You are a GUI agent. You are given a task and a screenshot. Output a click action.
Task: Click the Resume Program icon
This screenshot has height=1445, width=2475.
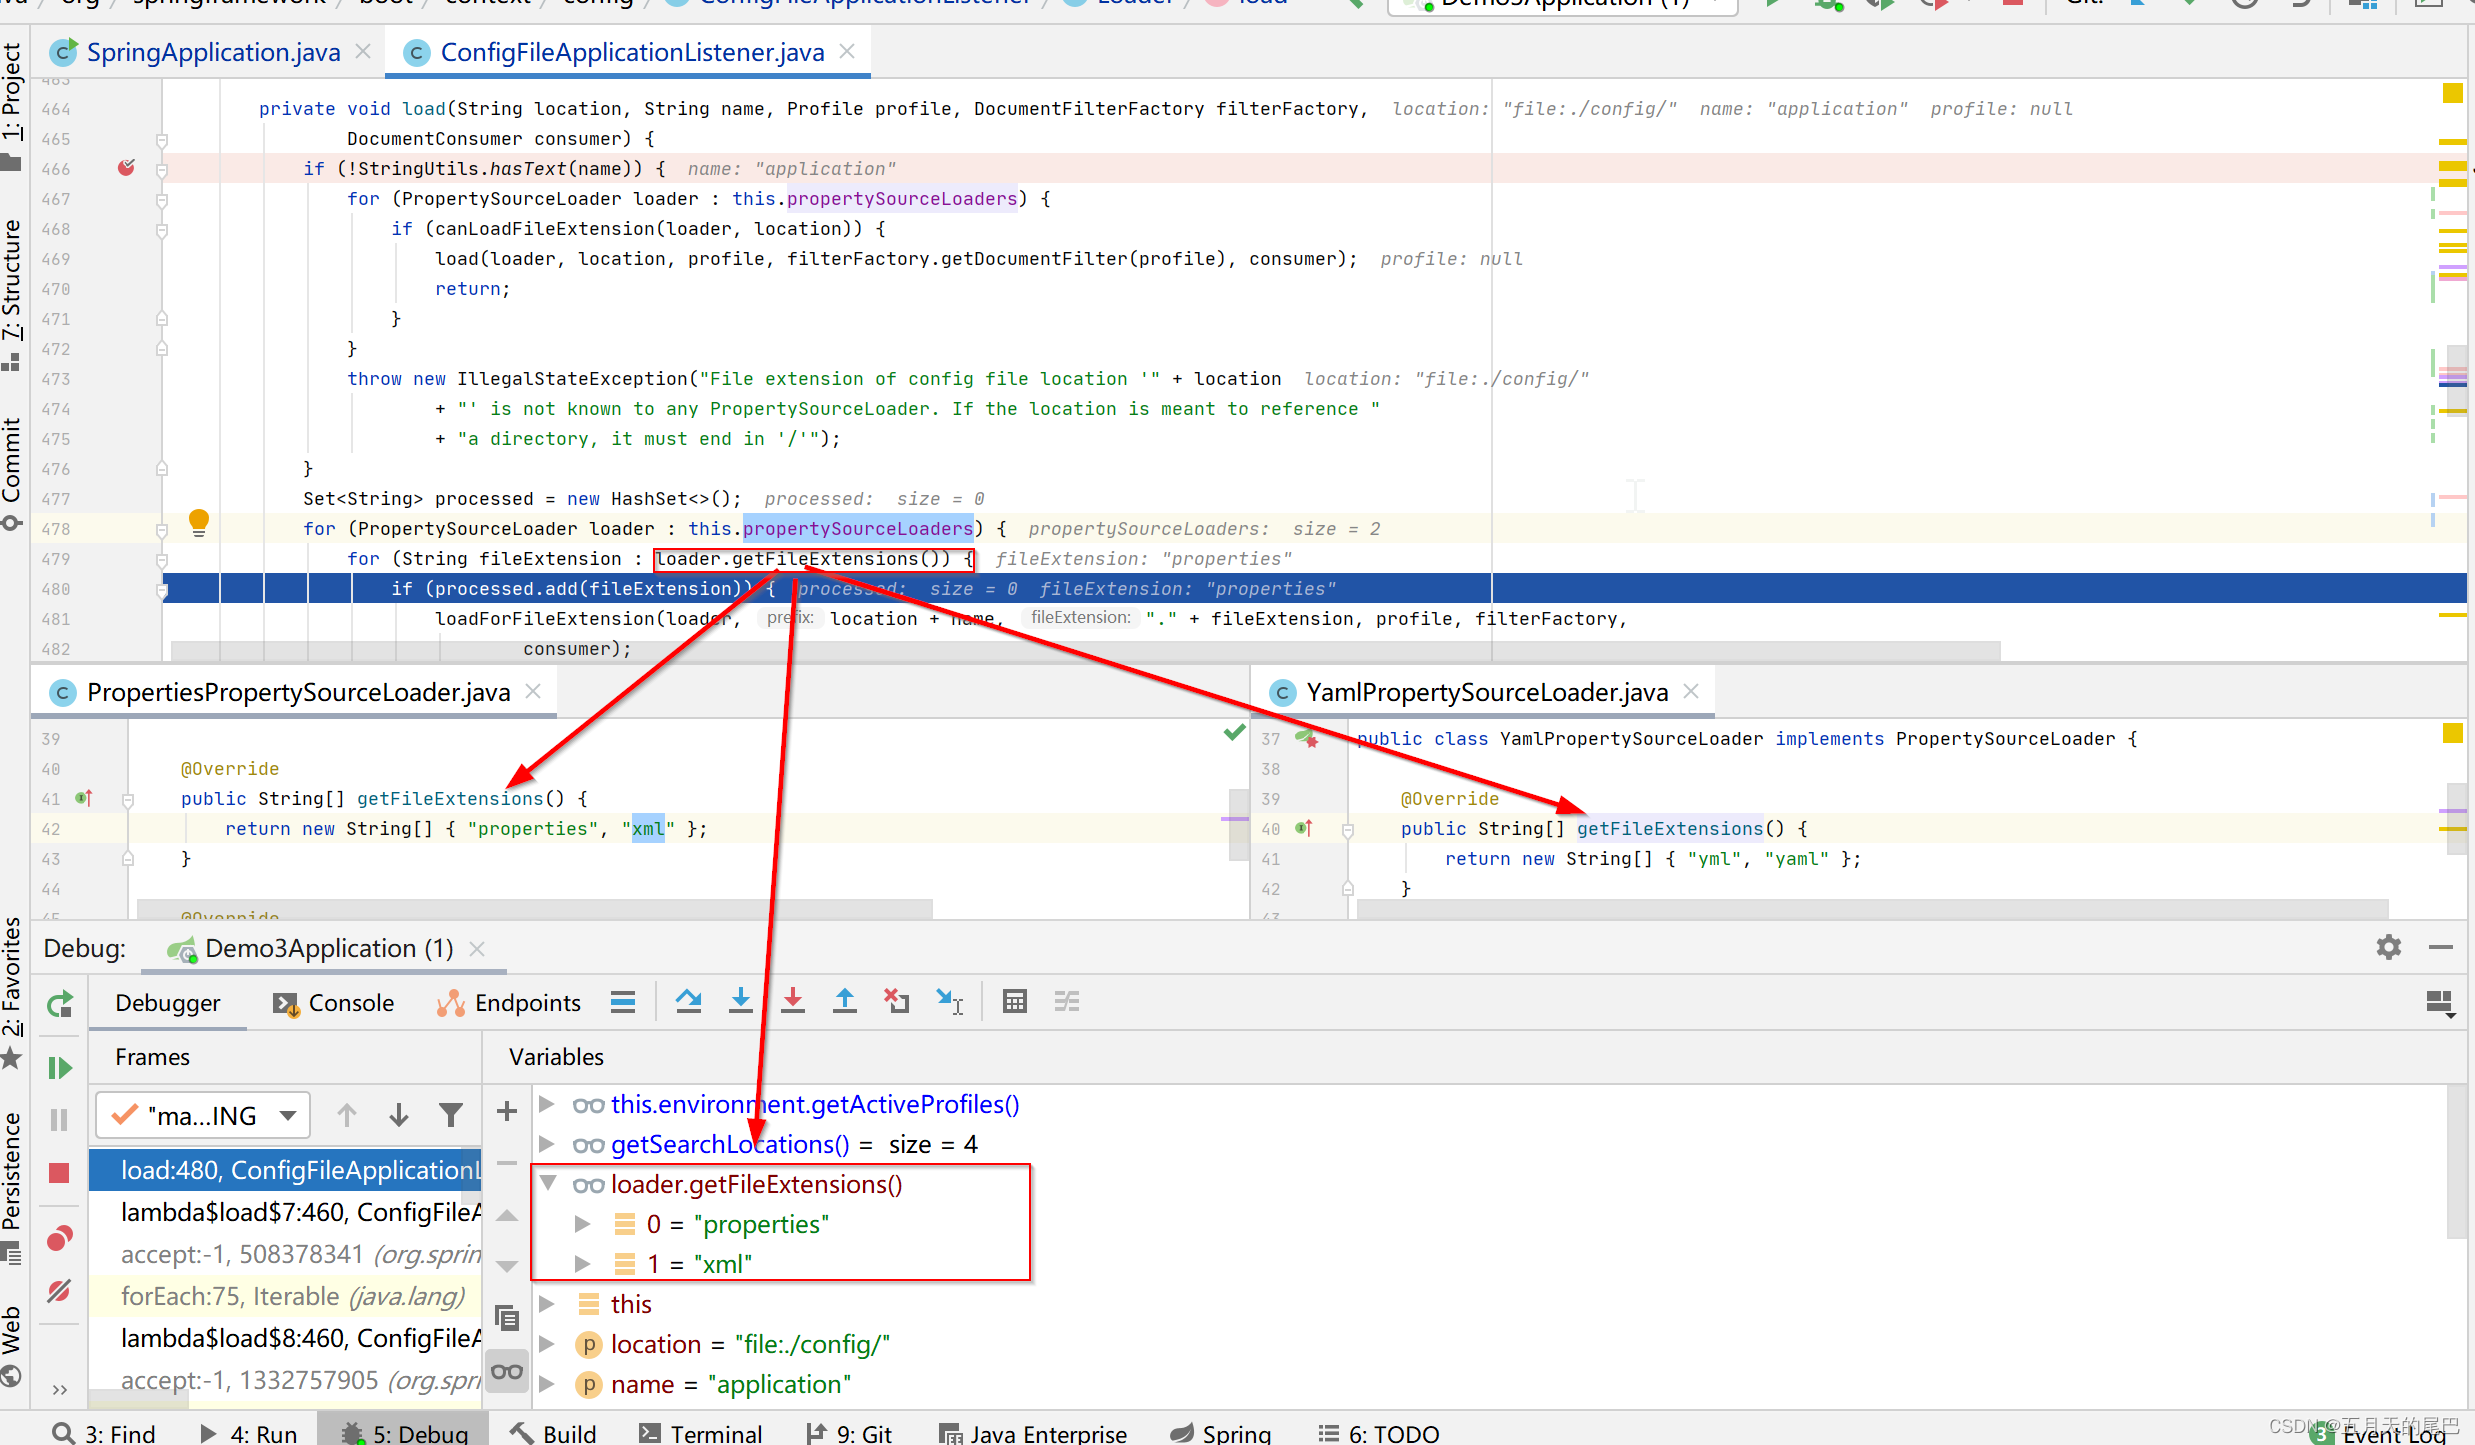pos(60,1068)
